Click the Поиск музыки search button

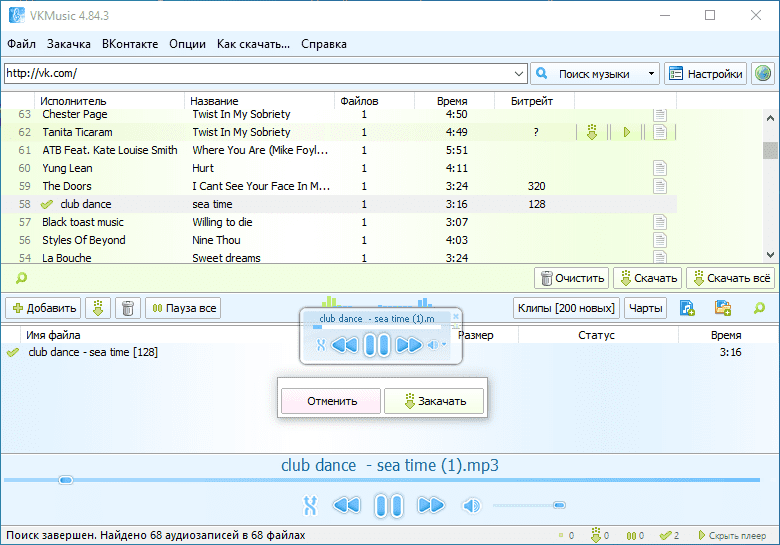click(x=587, y=74)
